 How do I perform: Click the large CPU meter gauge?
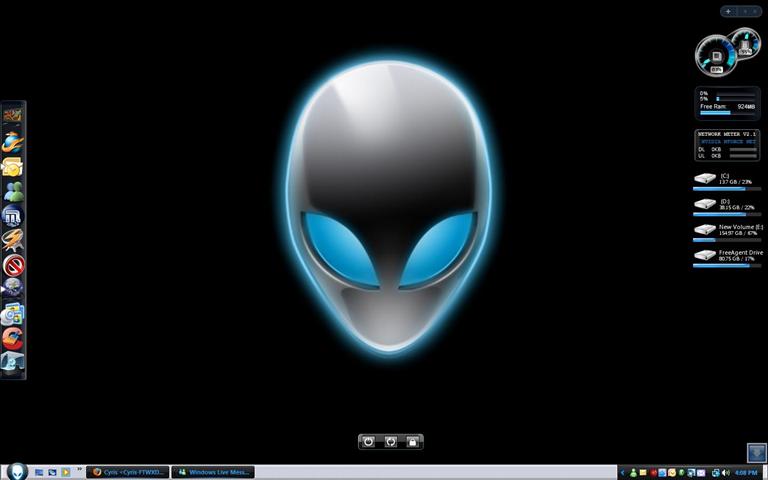point(716,56)
